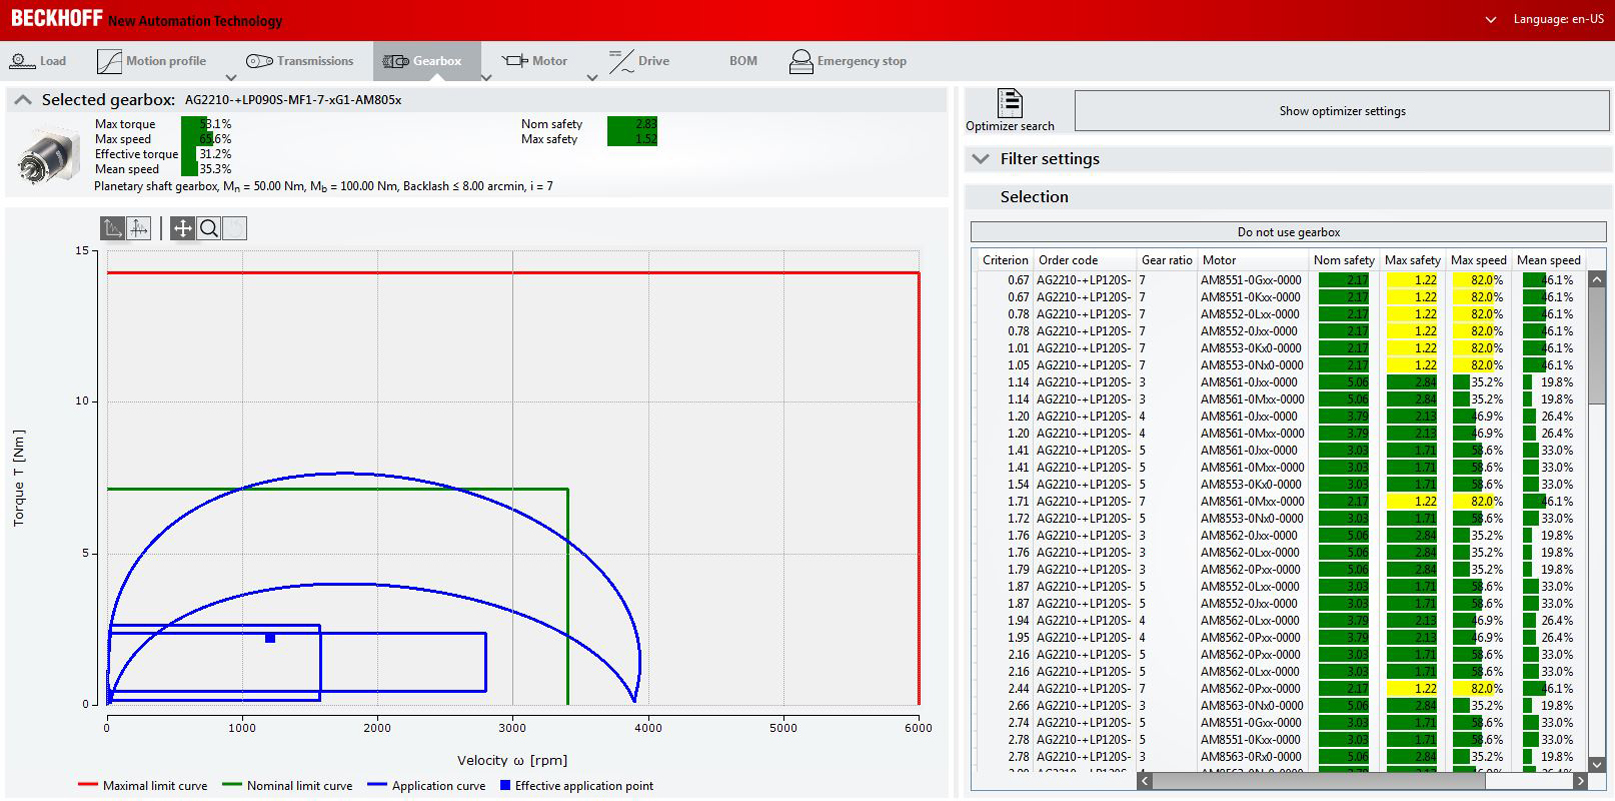Click the vertical scrollbar down arrow

point(1596,764)
